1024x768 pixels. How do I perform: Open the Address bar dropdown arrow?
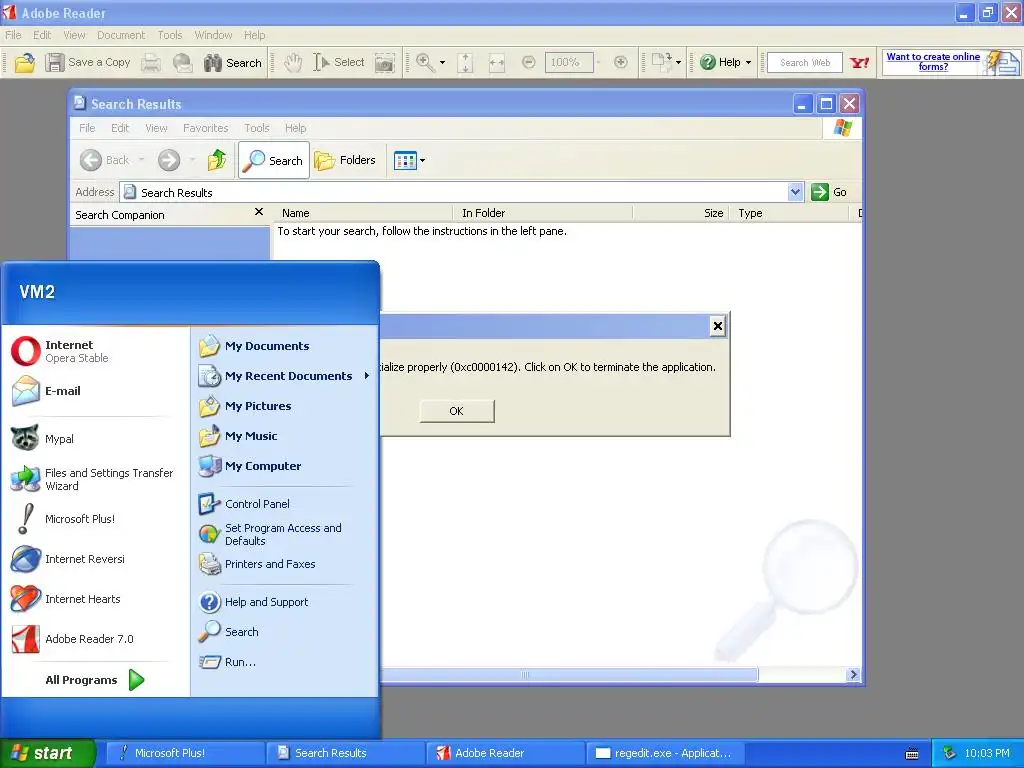(x=795, y=192)
